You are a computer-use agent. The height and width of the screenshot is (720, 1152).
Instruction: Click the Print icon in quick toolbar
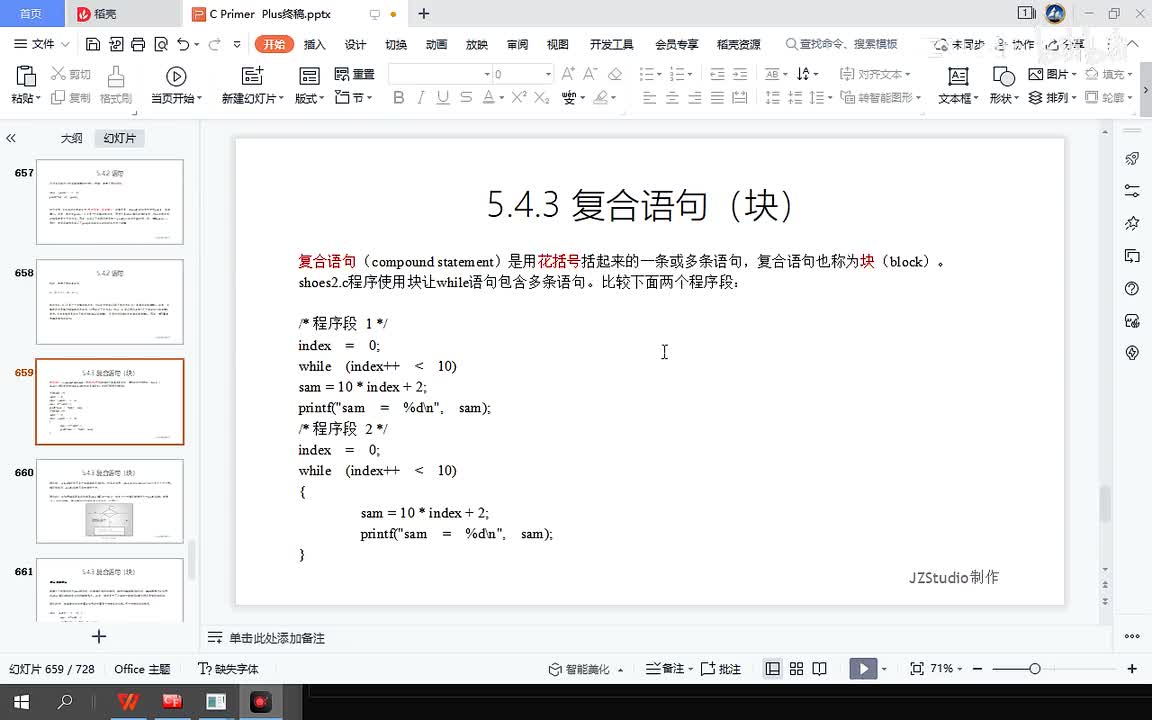pyautogui.click(x=138, y=44)
